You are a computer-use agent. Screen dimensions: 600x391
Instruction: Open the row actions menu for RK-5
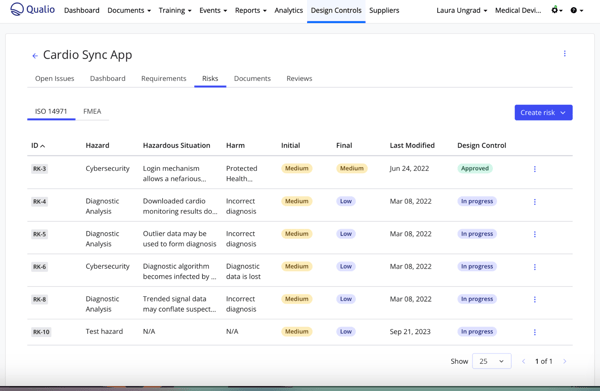pyautogui.click(x=535, y=234)
